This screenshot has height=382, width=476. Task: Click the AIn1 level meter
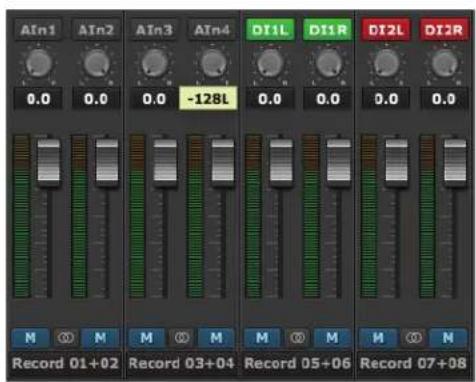pos(22,216)
